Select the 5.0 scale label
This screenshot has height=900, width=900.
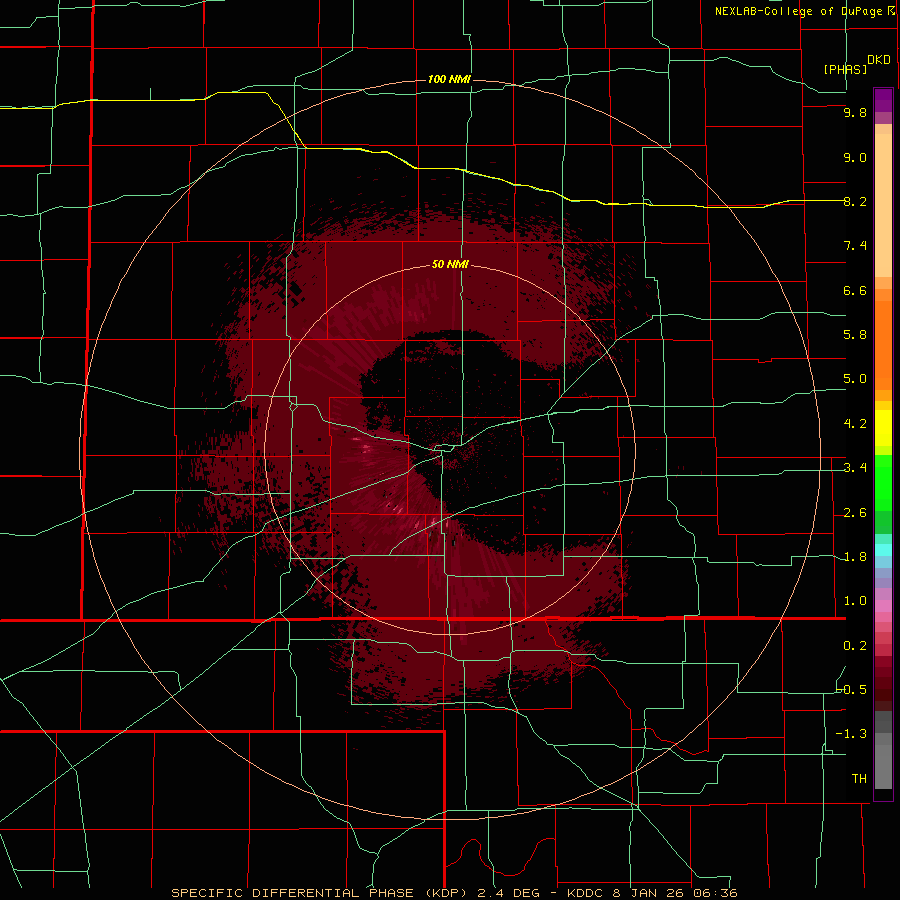[x=855, y=379]
